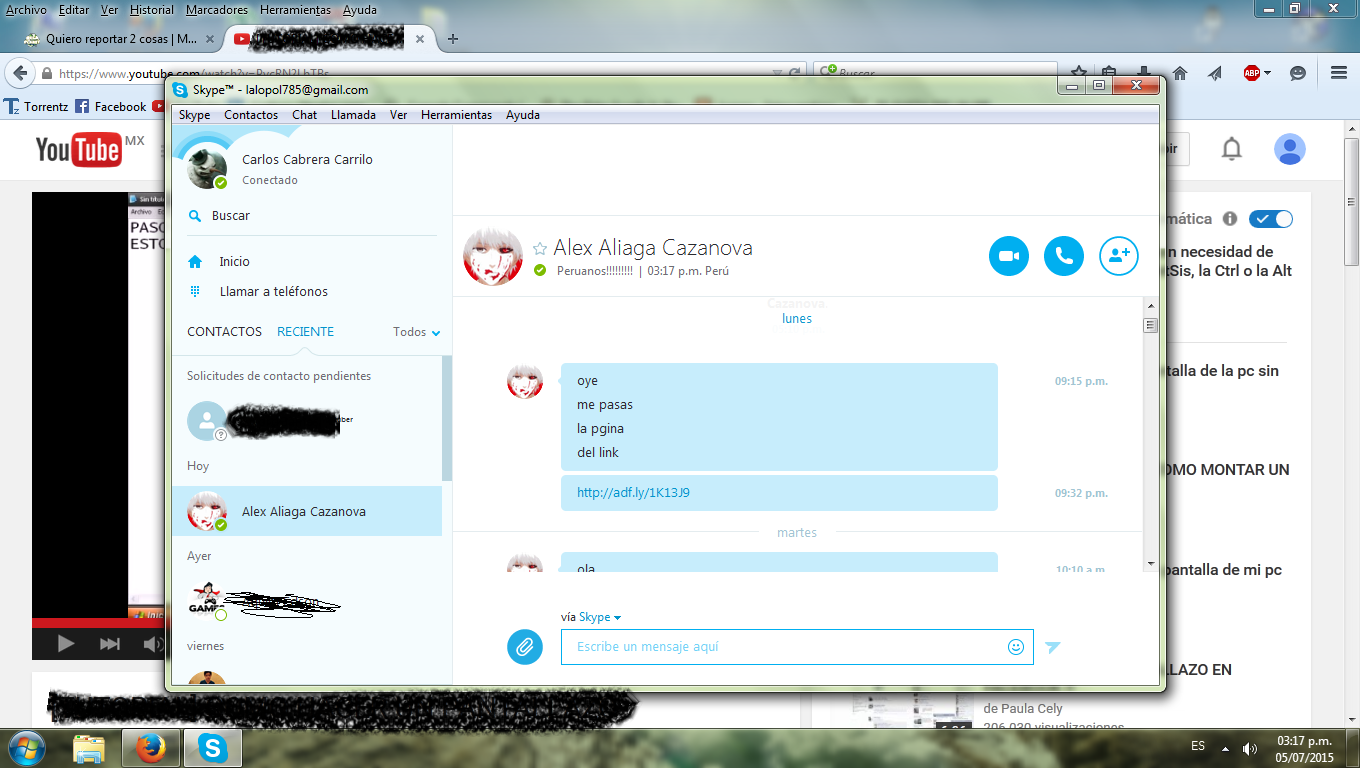The width and height of the screenshot is (1360, 768).
Task: Add Alex Aliaga Cazanova to favorites star
Action: click(x=540, y=248)
